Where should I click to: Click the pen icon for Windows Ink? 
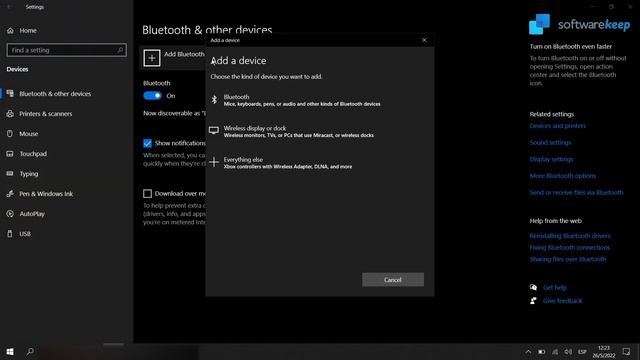pos(10,193)
